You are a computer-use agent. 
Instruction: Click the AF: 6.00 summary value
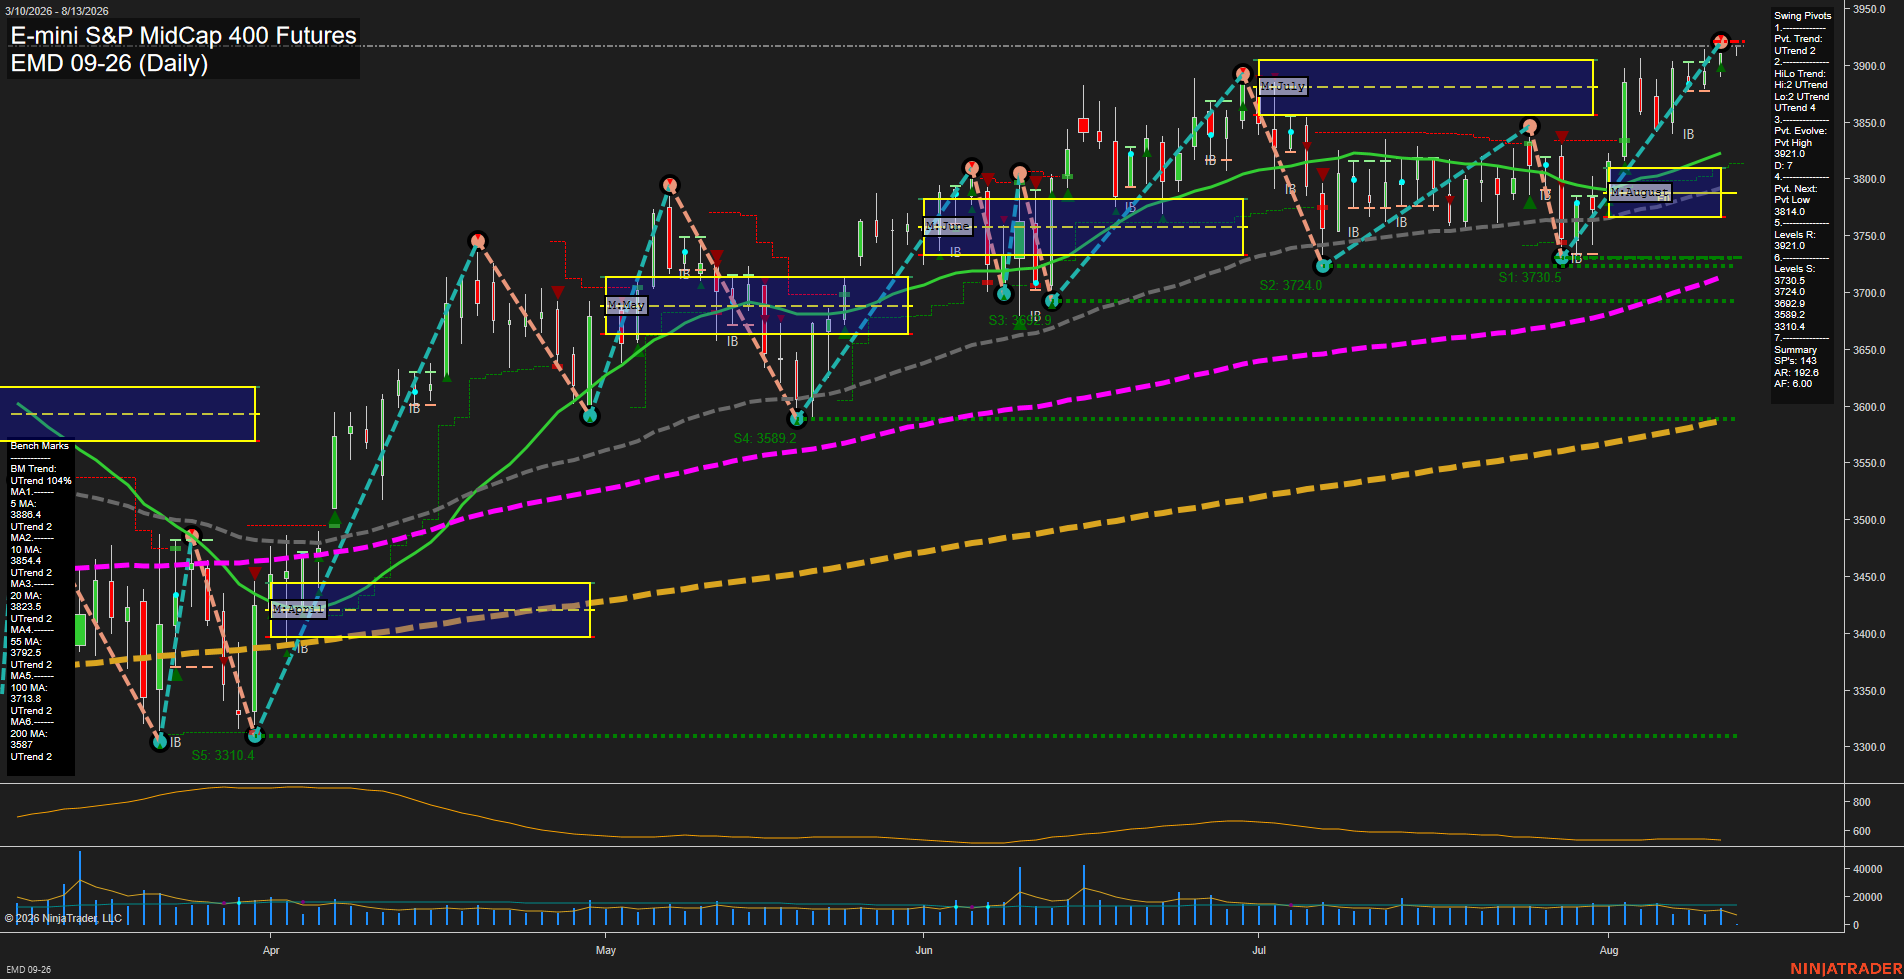1793,384
